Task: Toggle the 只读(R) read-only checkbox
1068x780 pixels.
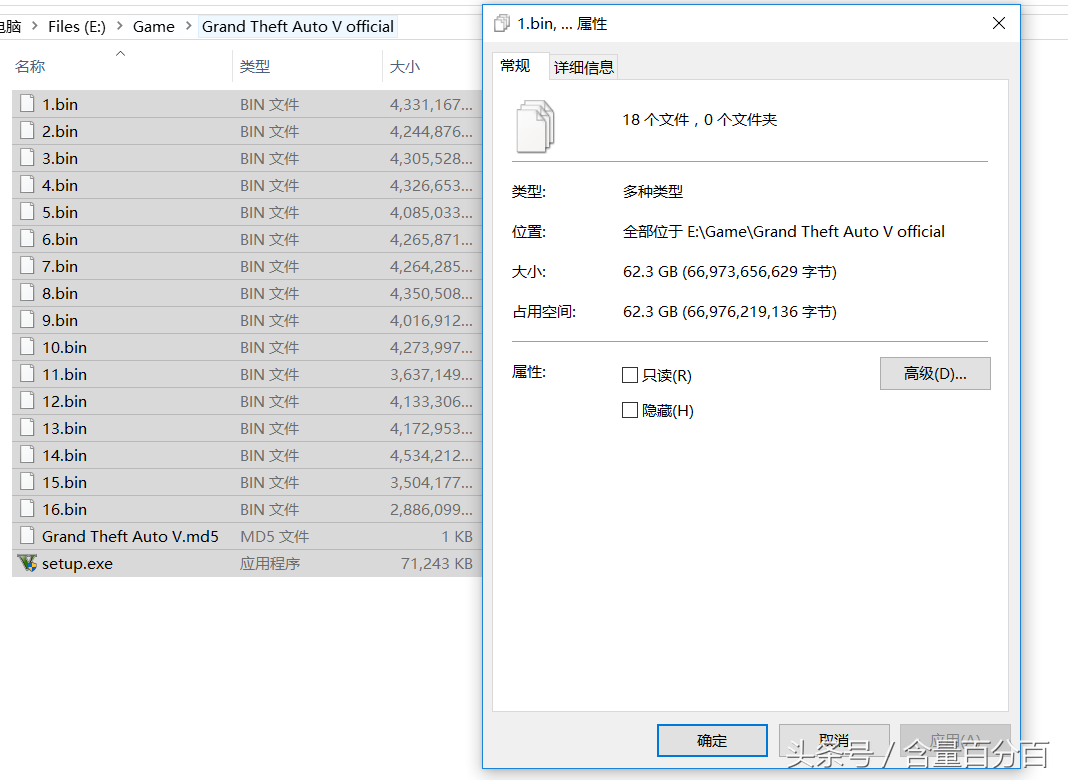Action: tap(630, 375)
